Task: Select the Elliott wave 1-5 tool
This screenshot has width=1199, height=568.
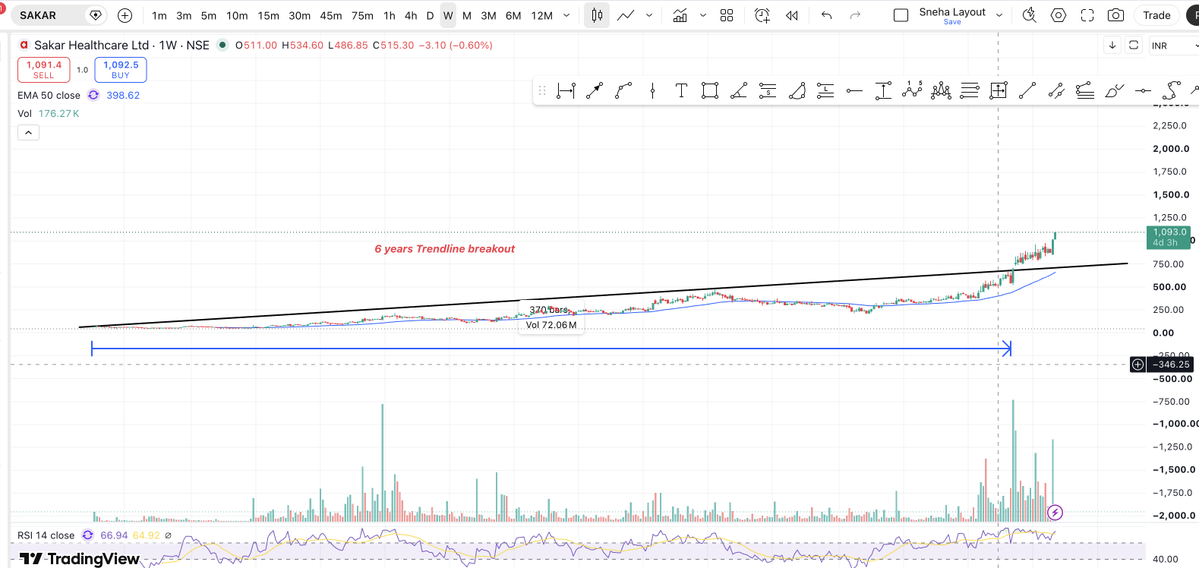Action: tap(911, 91)
